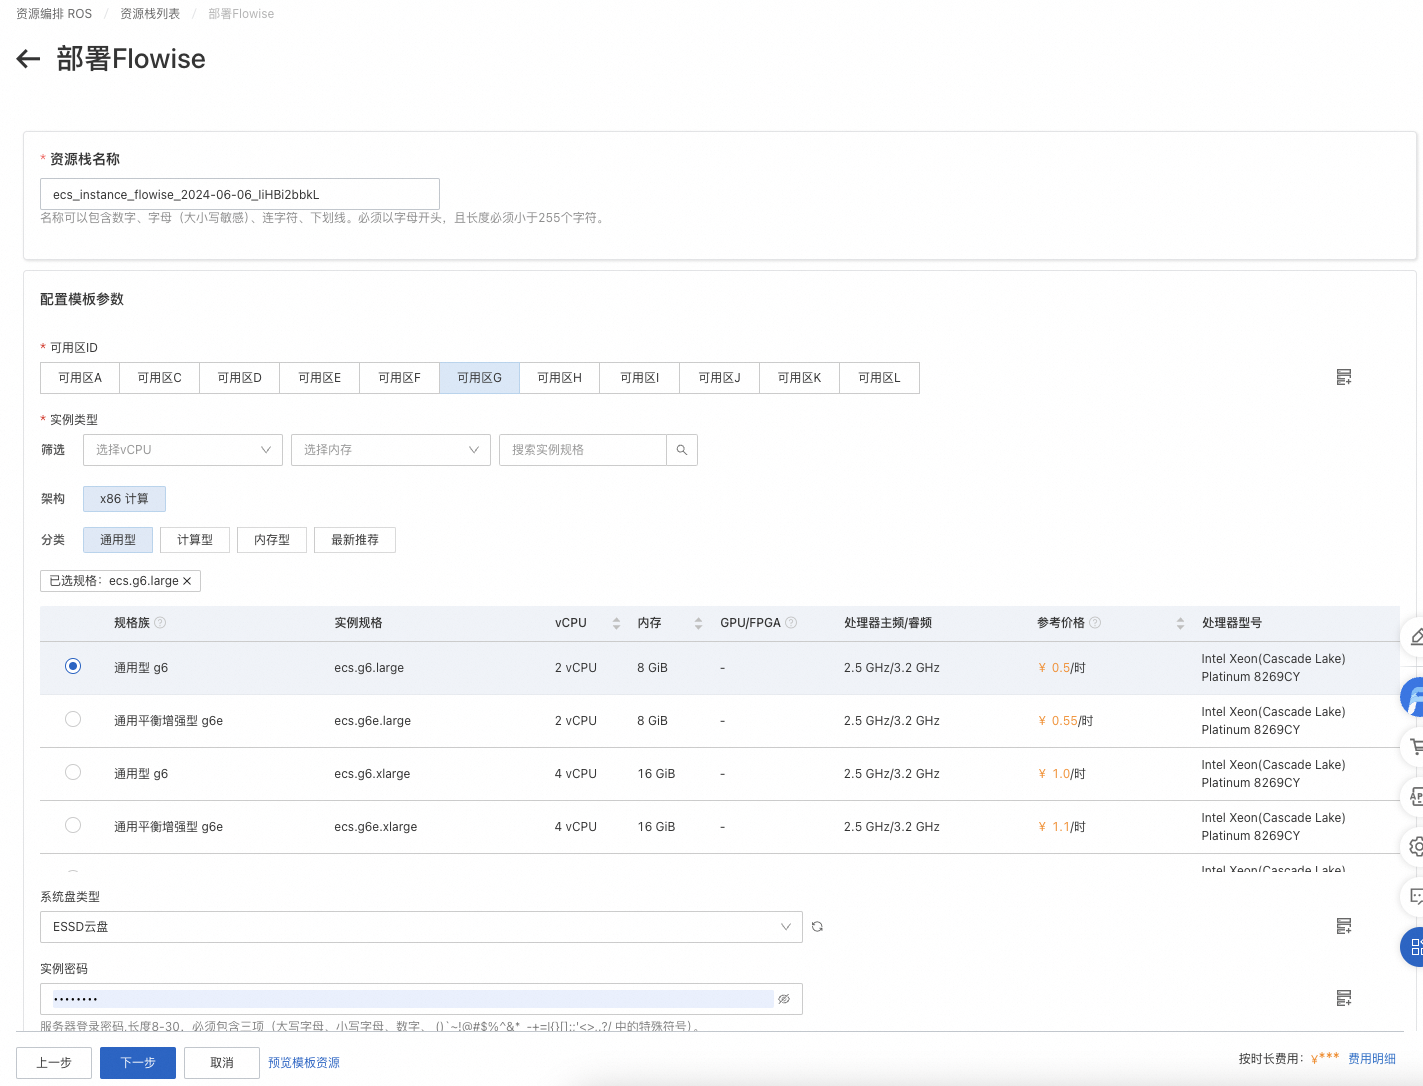
Task: Open the blue grid tools floating icon
Action: [x=1412, y=947]
